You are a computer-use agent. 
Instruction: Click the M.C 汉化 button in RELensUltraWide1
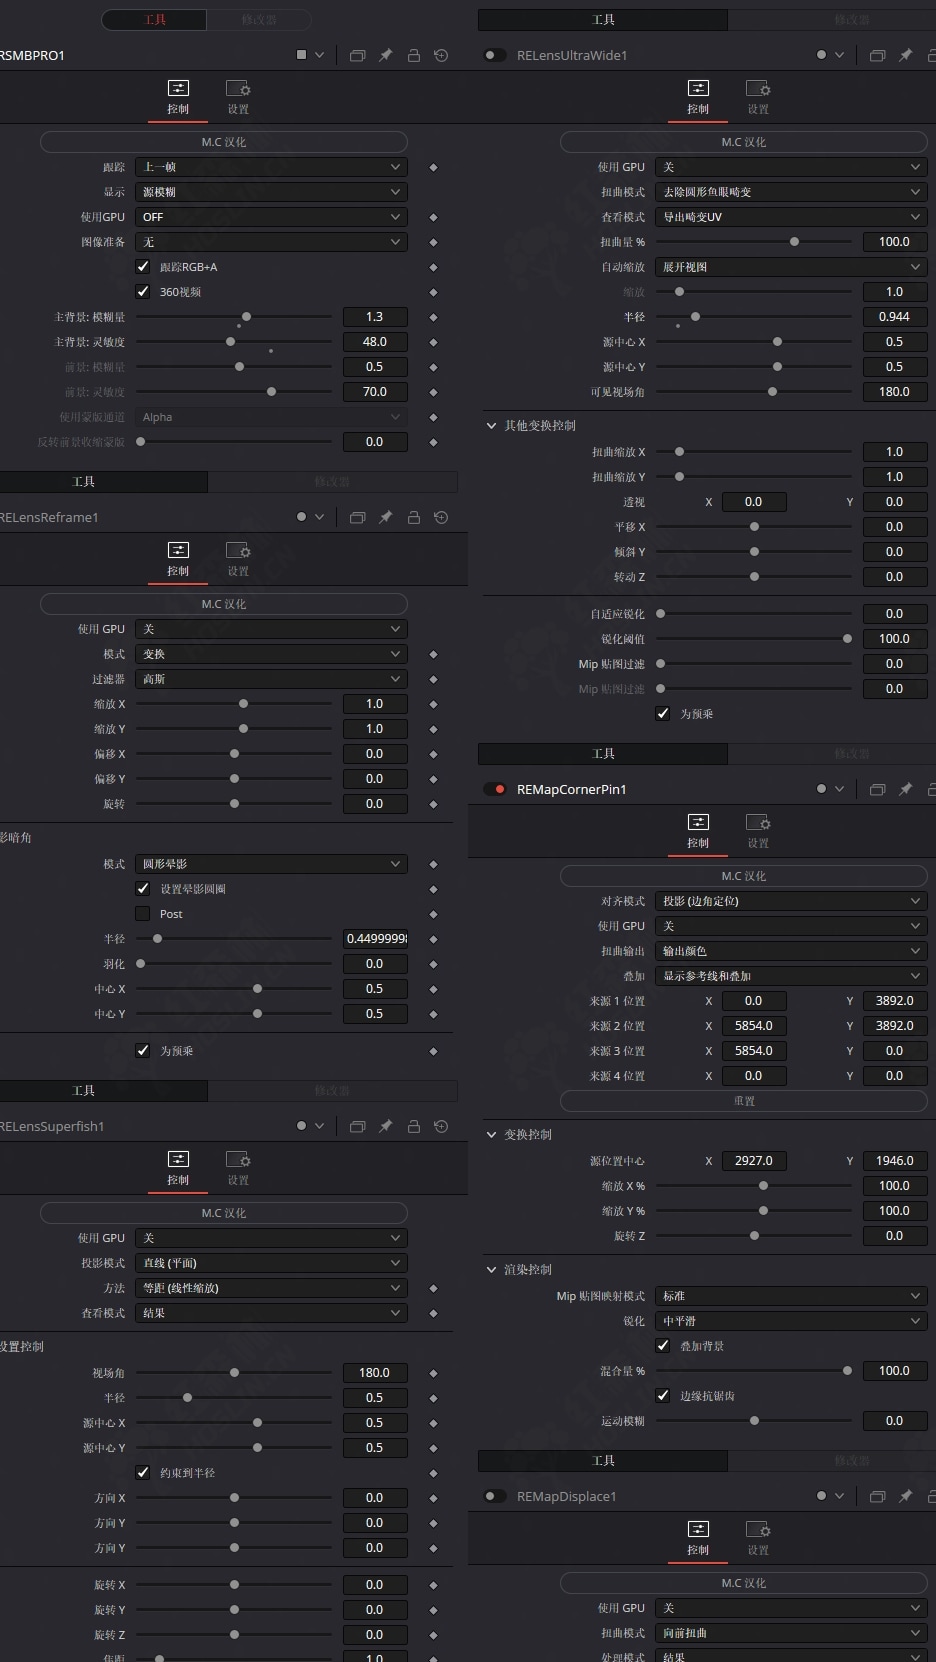click(x=744, y=142)
